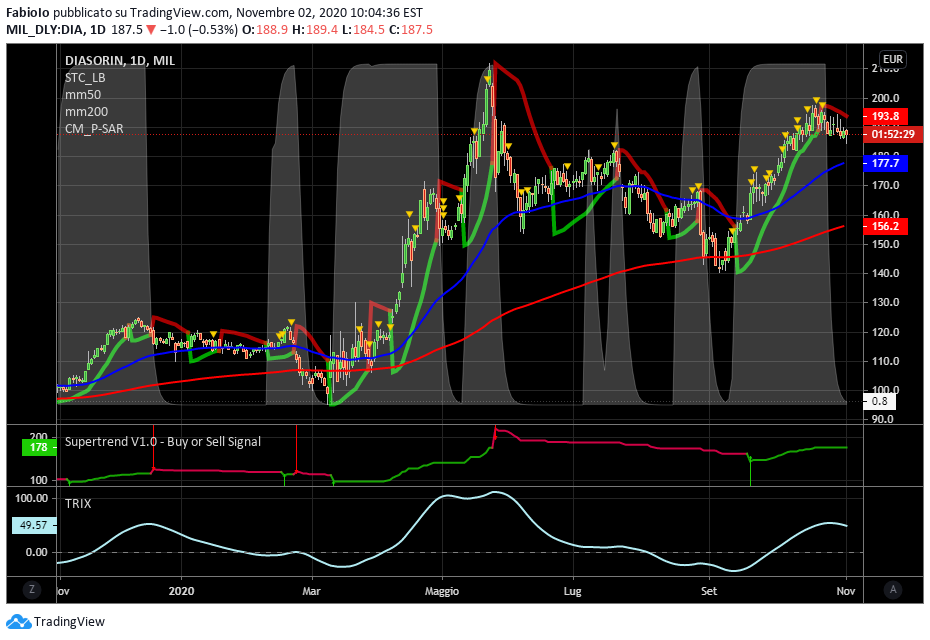Click the Nov date at time axis end
This screenshot has width=930, height=640.
[846, 591]
